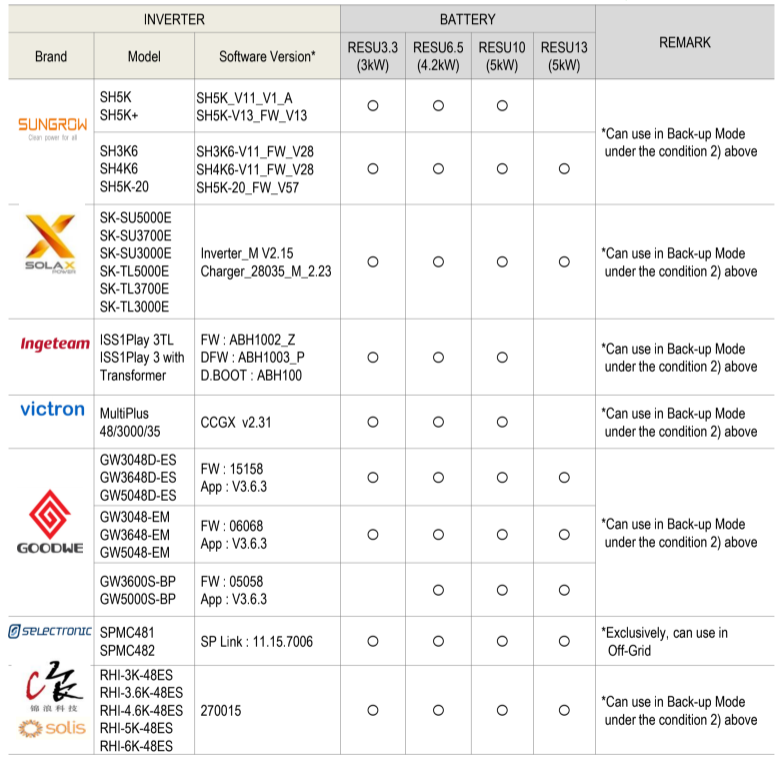Click the RHI-4.6K-48ES model name
This screenshot has width=782, height=761.
tap(141, 710)
